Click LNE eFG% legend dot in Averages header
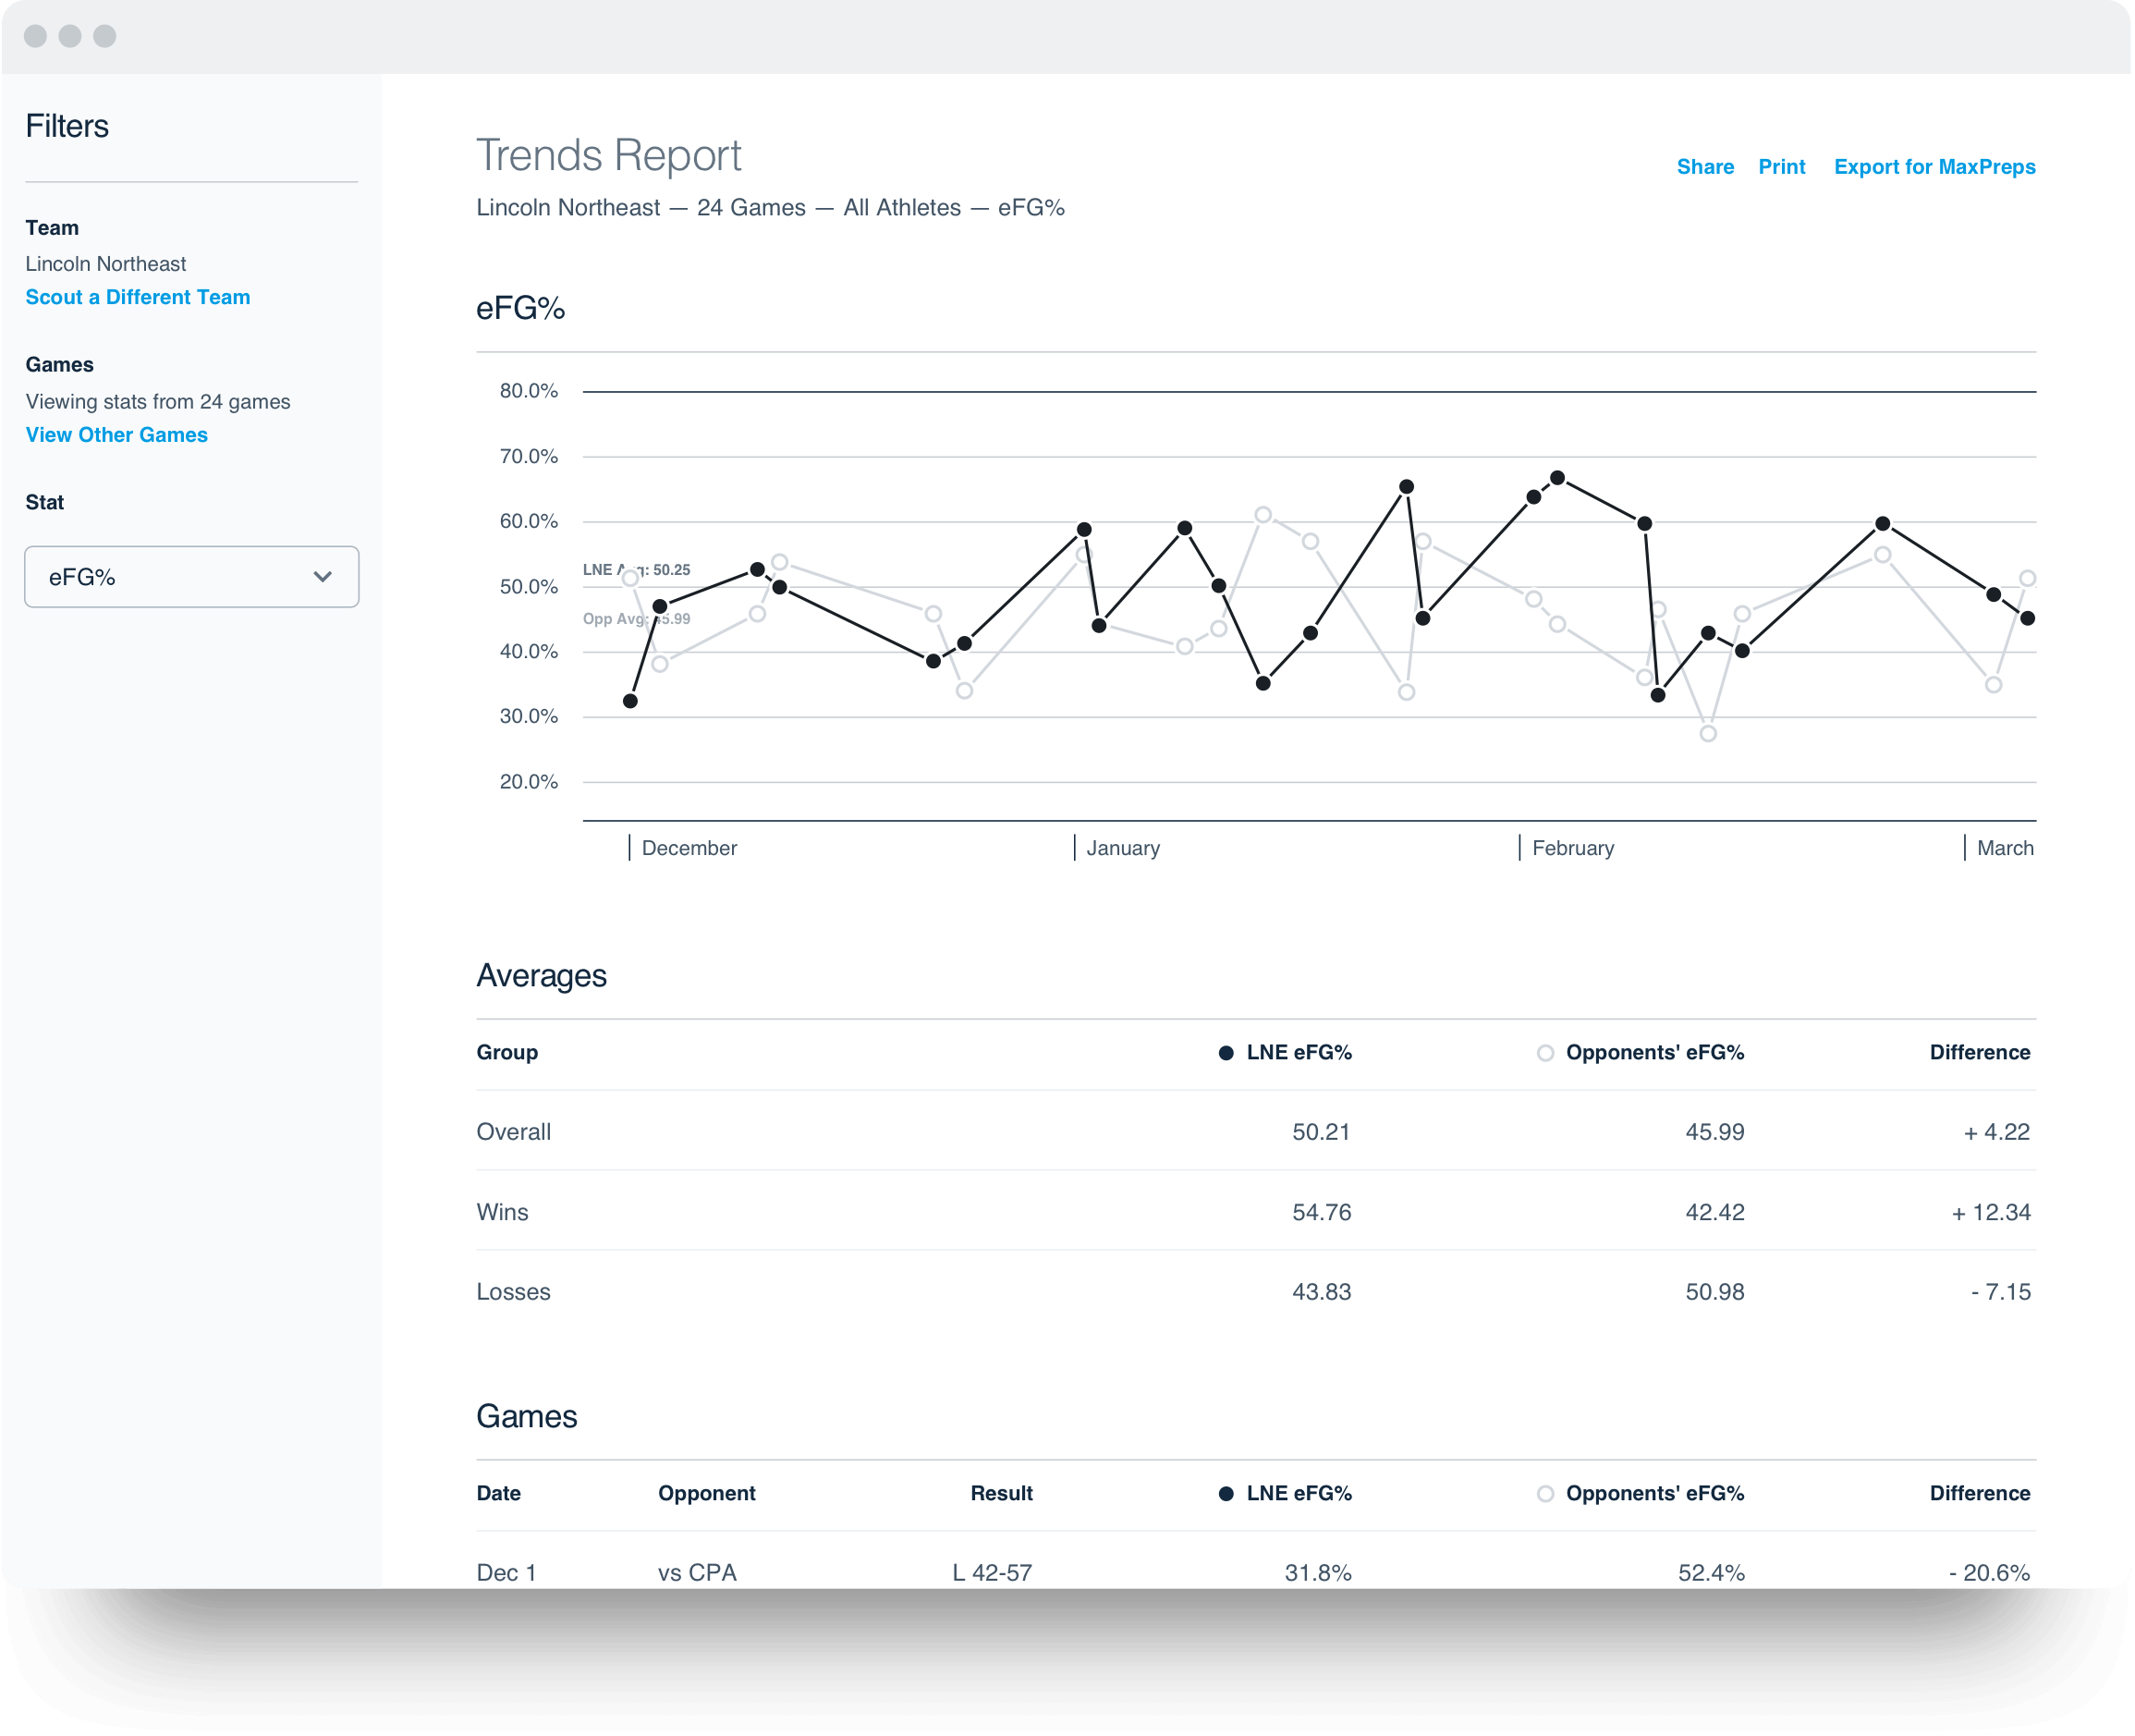This screenshot has height=1736, width=2135. pyautogui.click(x=1226, y=1053)
